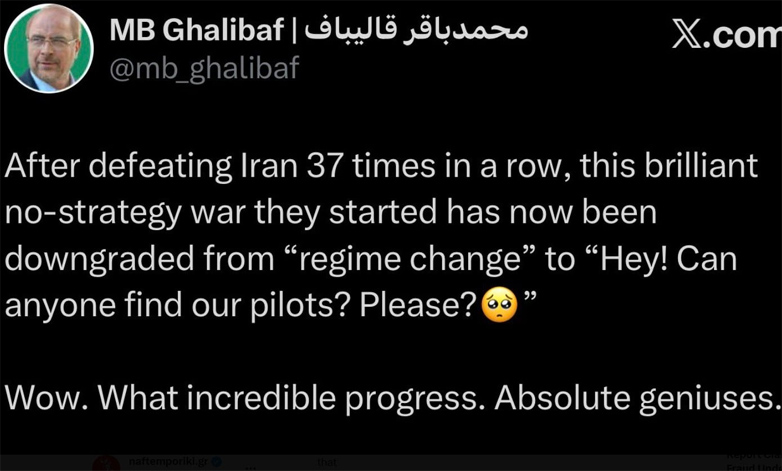Click the words "Absolute geniuses."
782x471 pixels.
637,396
